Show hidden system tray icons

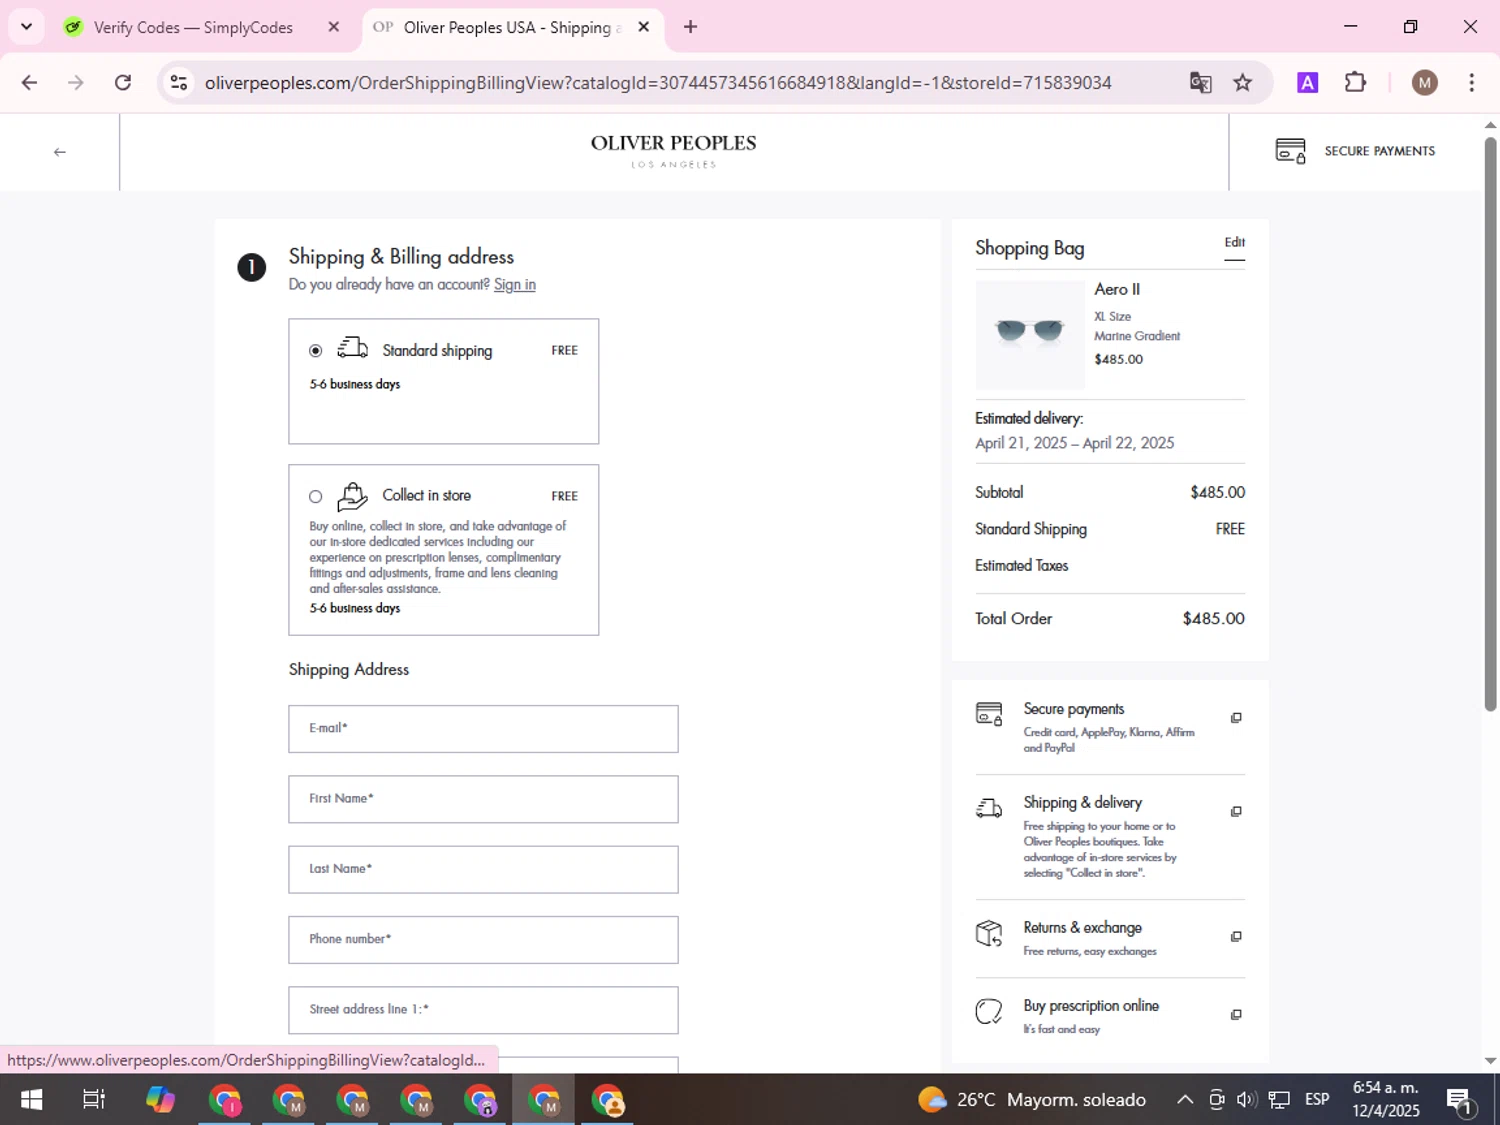click(x=1185, y=1100)
